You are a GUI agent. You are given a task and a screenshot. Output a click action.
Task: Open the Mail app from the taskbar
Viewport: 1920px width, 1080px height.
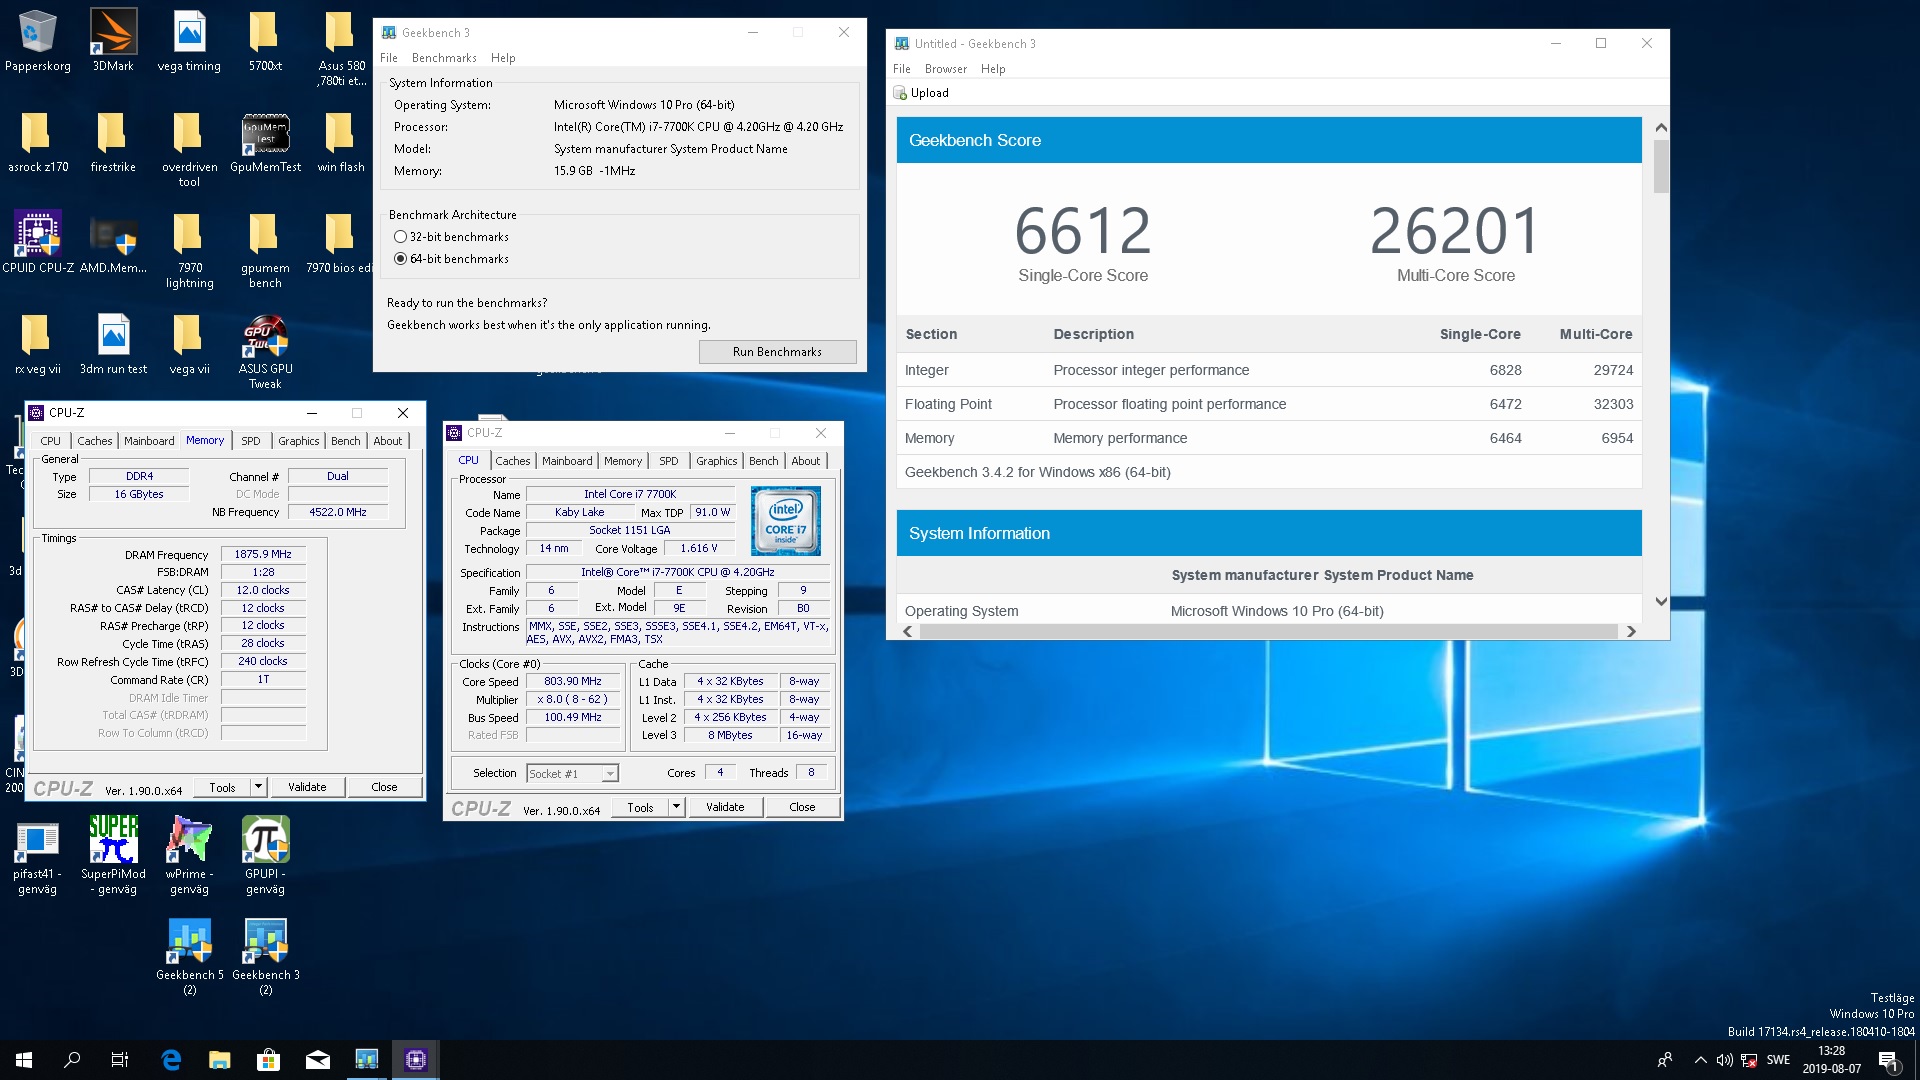pos(317,1060)
